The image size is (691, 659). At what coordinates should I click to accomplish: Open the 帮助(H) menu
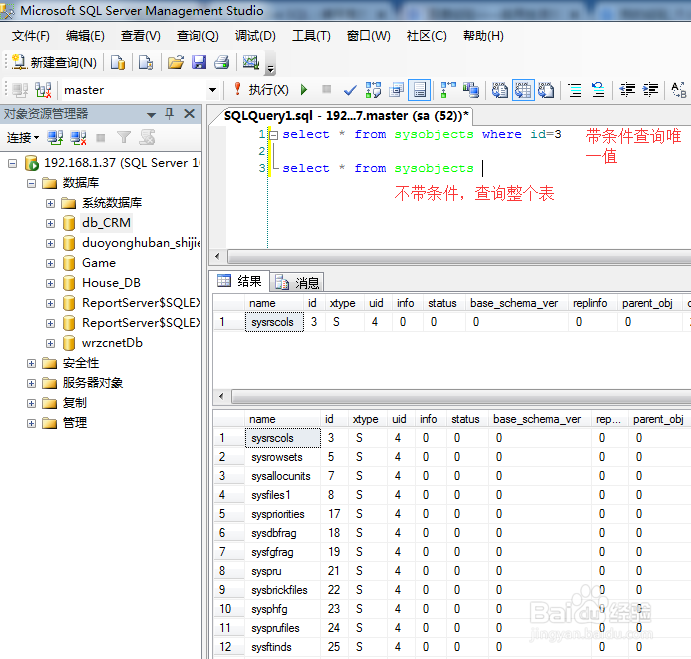483,36
